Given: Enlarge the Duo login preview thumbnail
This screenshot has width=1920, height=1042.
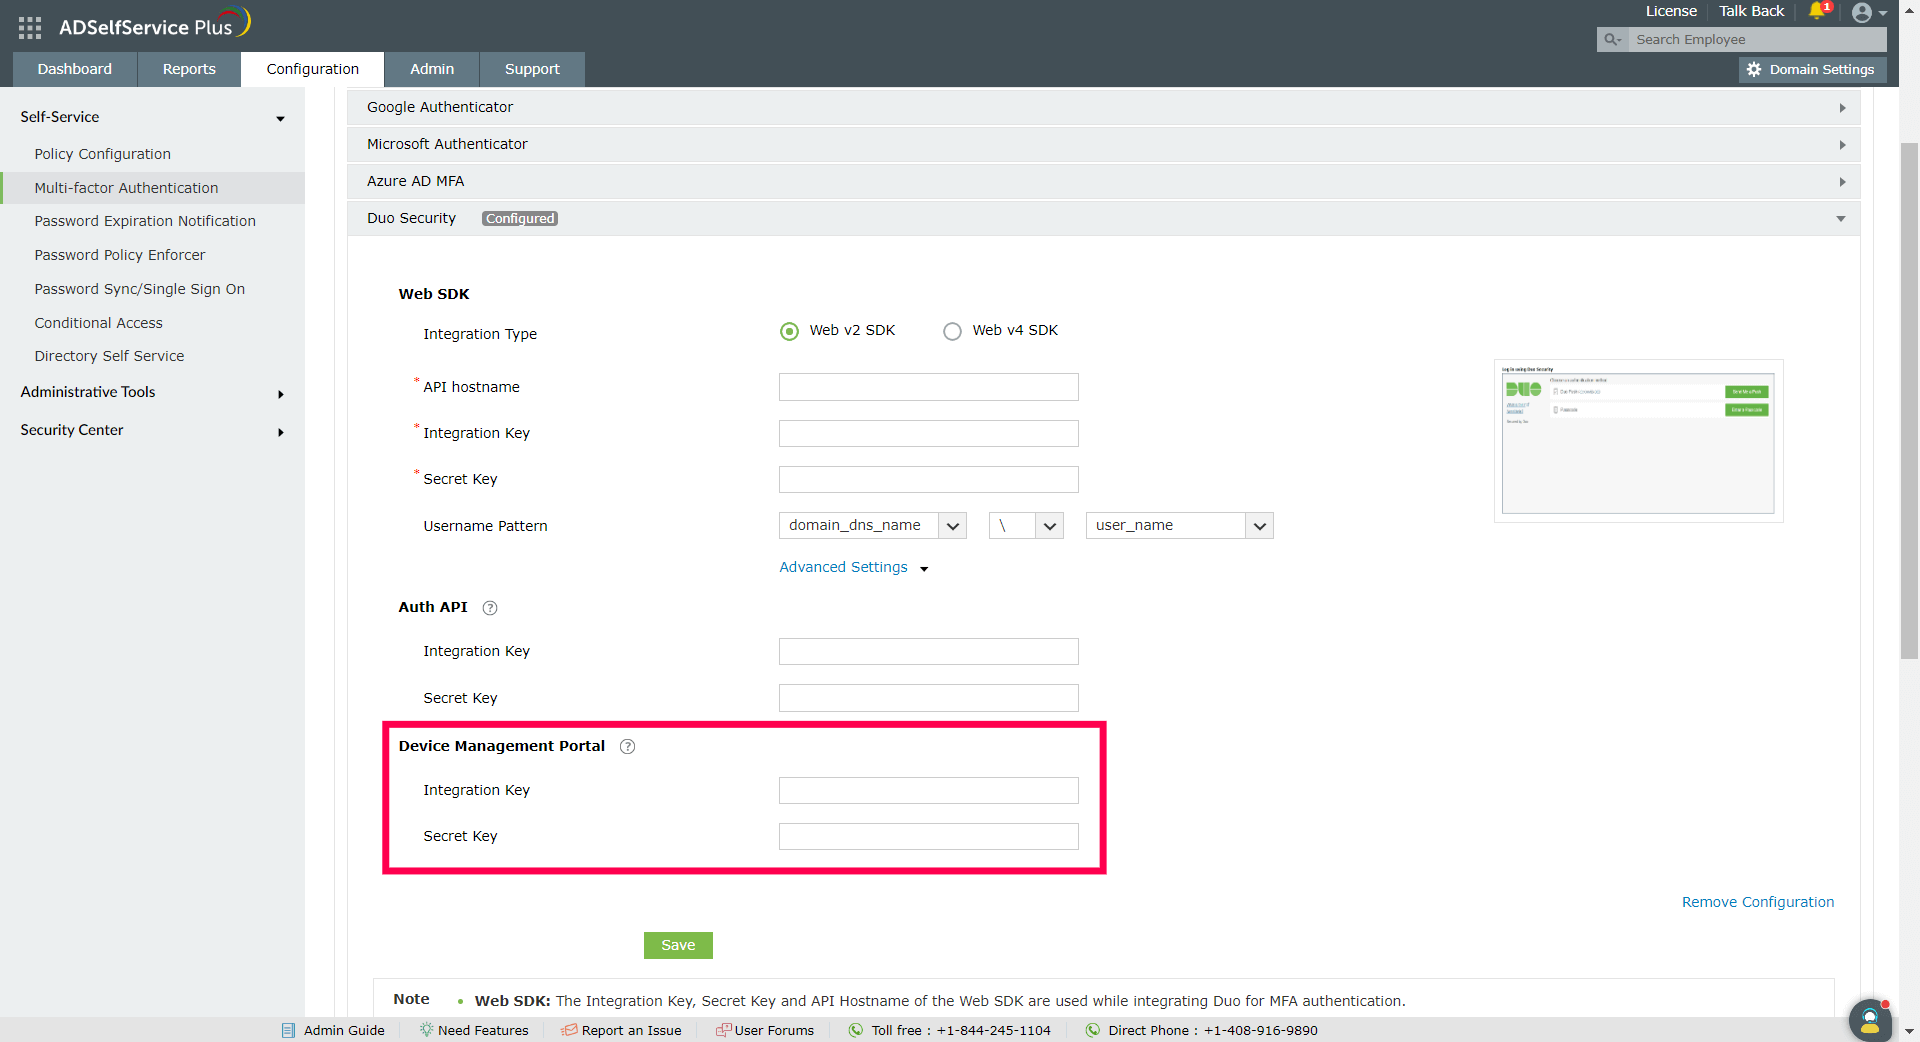Looking at the screenshot, I should coord(1638,441).
